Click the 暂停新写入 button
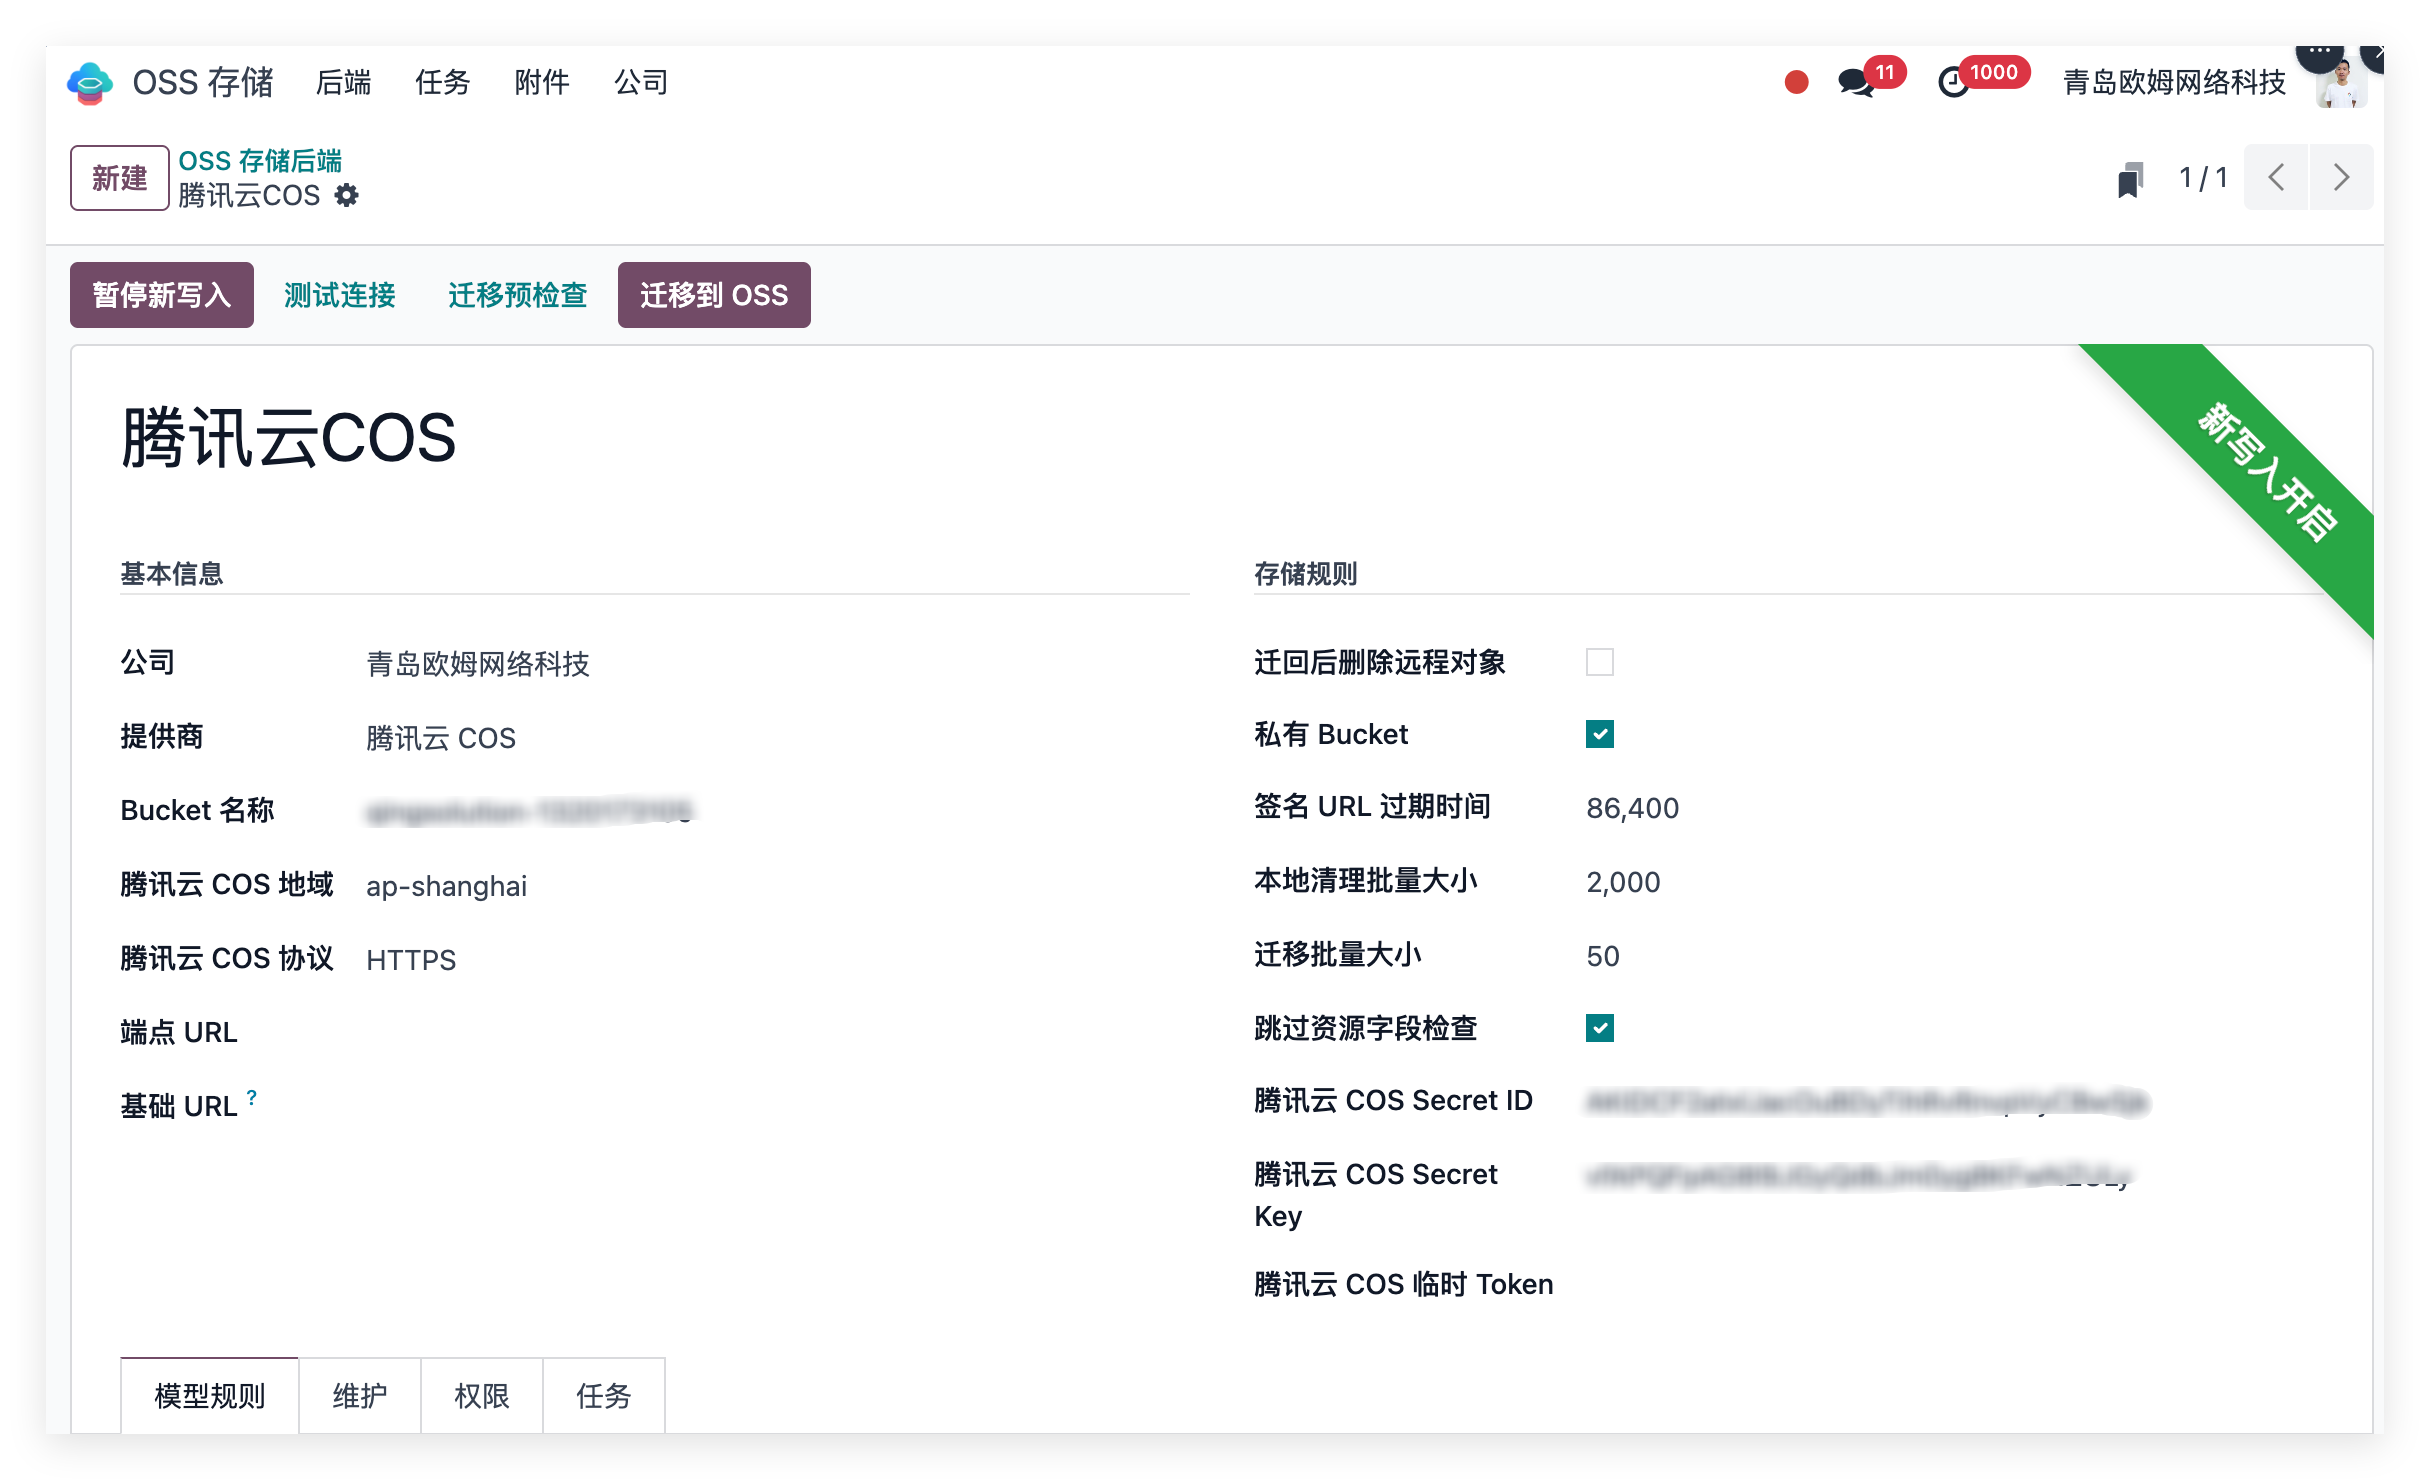Image resolution: width=2430 pixels, height=1480 pixels. pyautogui.click(x=162, y=295)
